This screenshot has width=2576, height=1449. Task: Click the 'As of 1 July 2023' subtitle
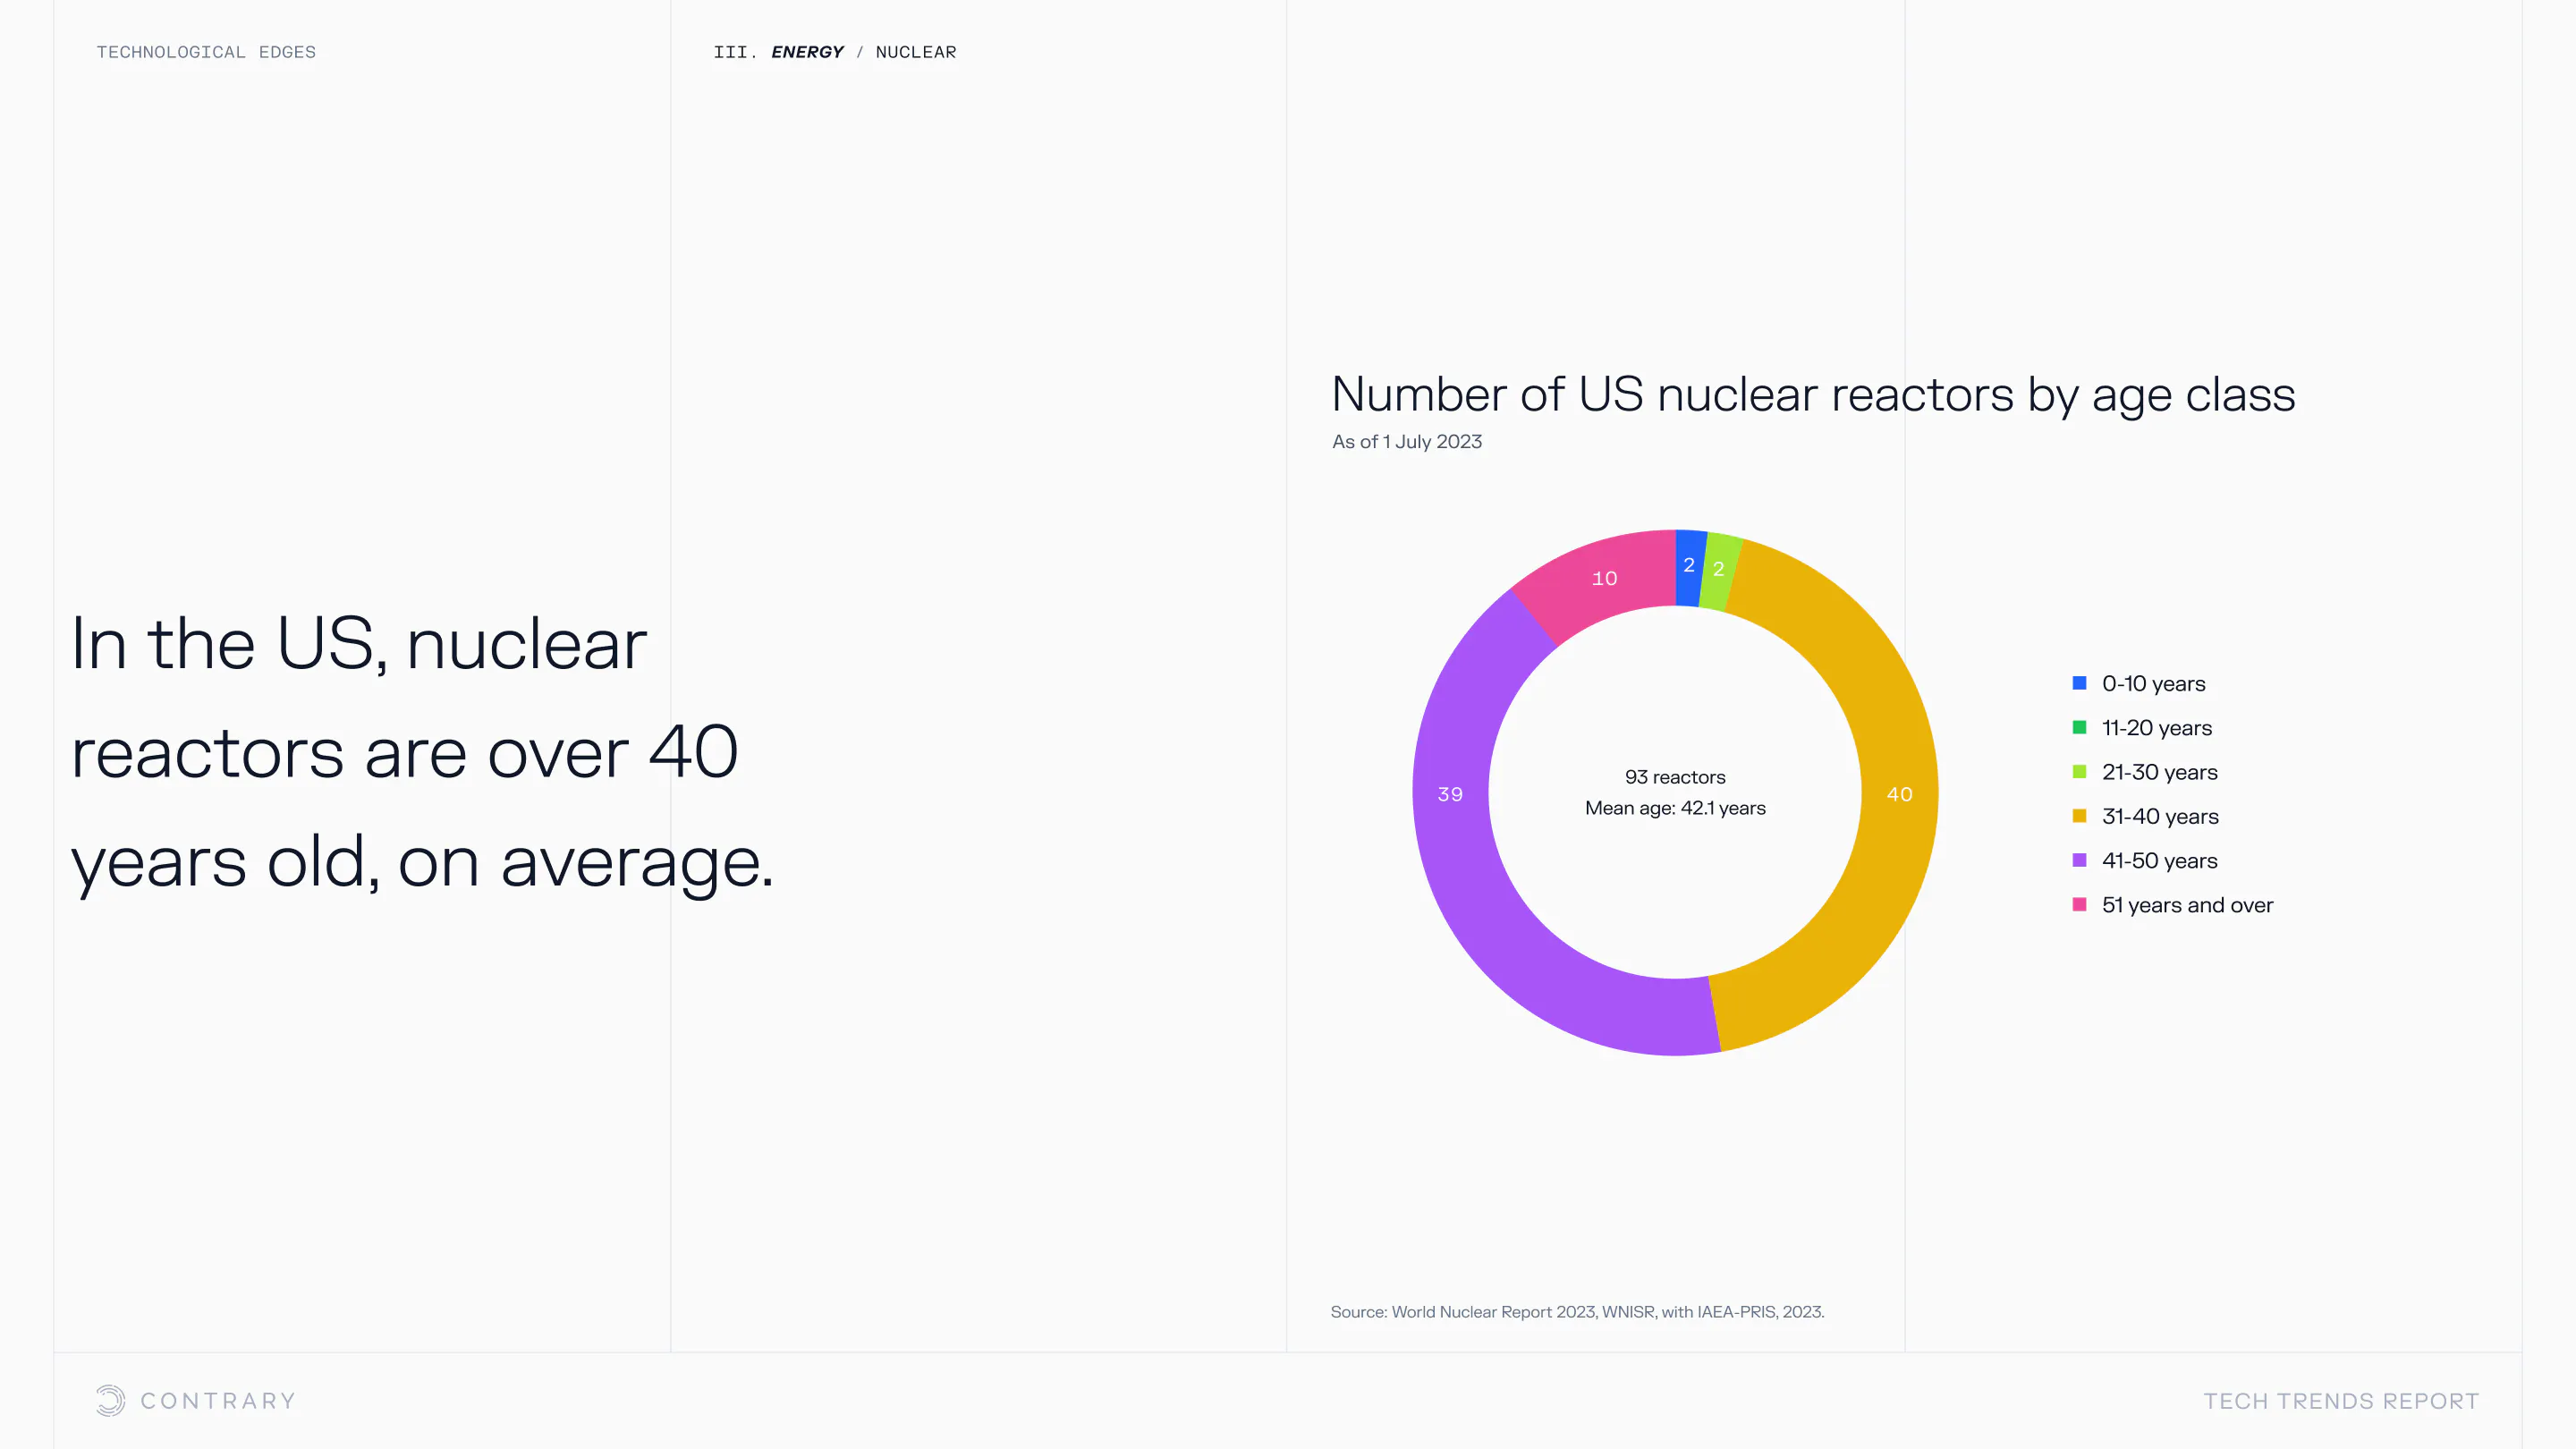(x=1406, y=441)
